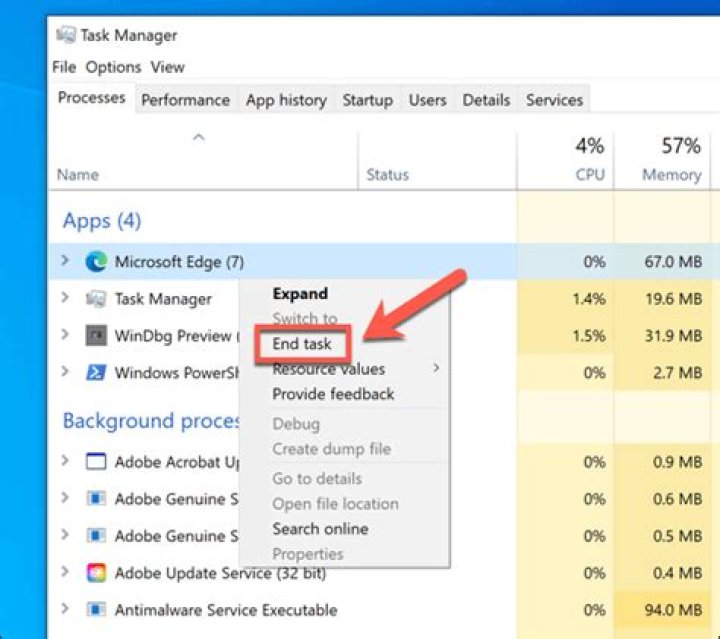
Task: Open the Startup tab
Action: coord(367,100)
